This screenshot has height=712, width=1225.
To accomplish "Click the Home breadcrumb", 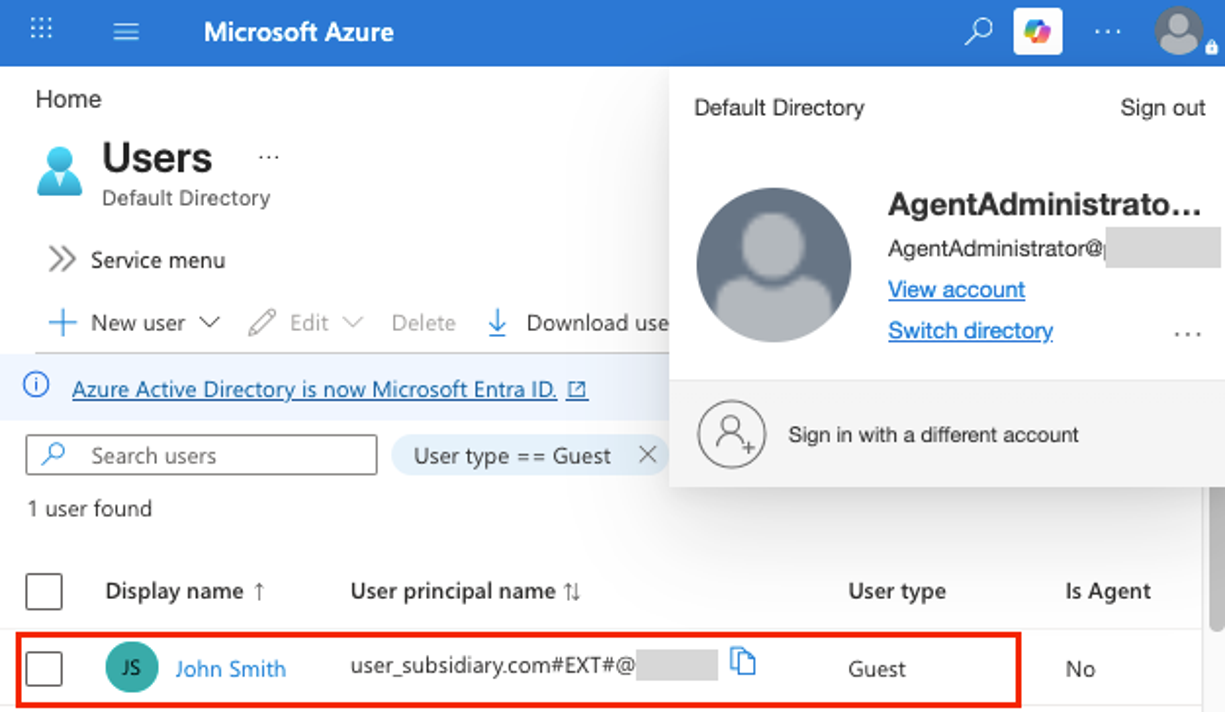I will tap(68, 99).
